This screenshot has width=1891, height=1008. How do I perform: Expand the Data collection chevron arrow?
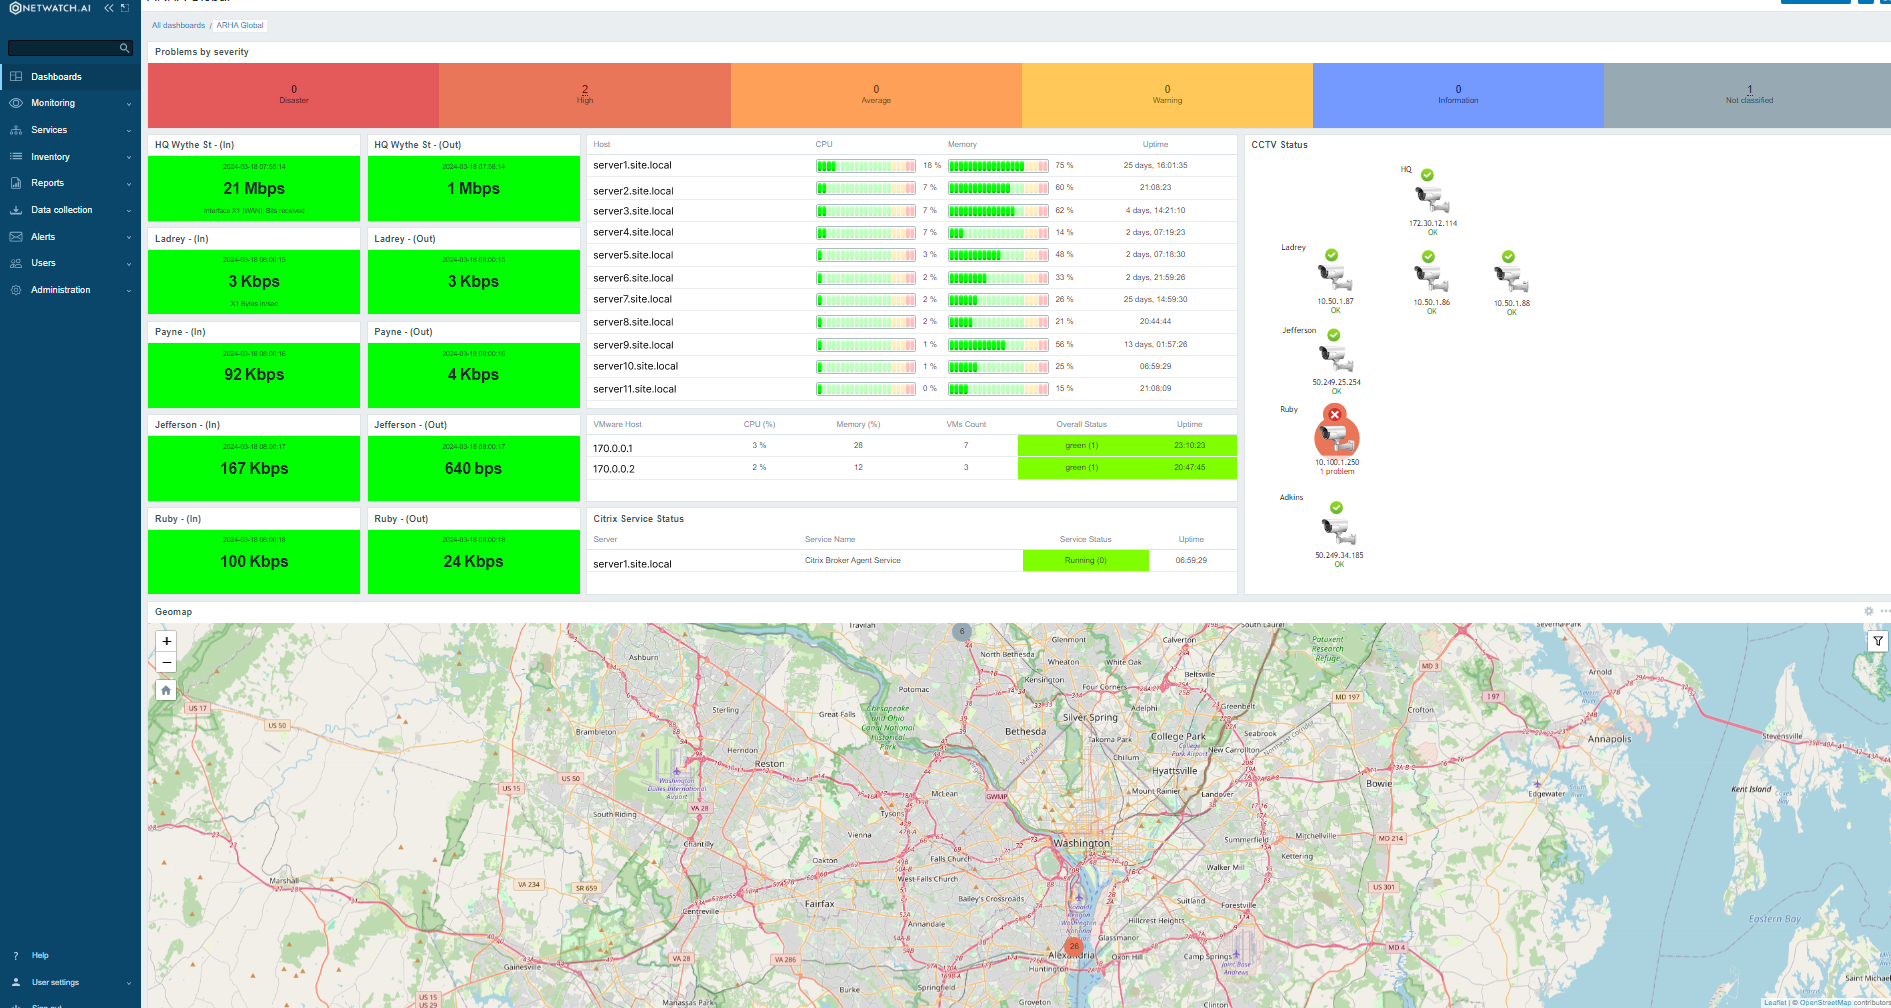pos(129,211)
